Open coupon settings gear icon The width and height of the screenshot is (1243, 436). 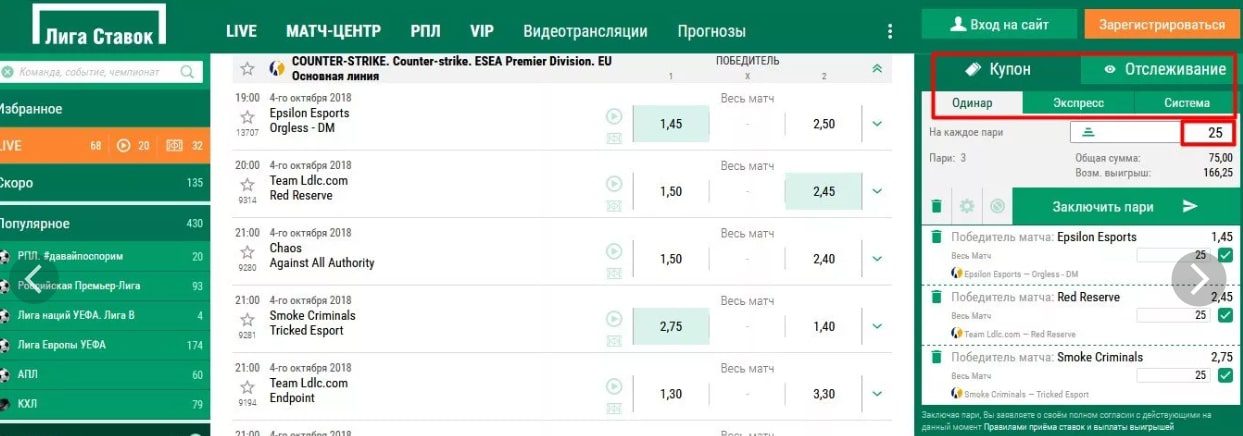click(966, 206)
